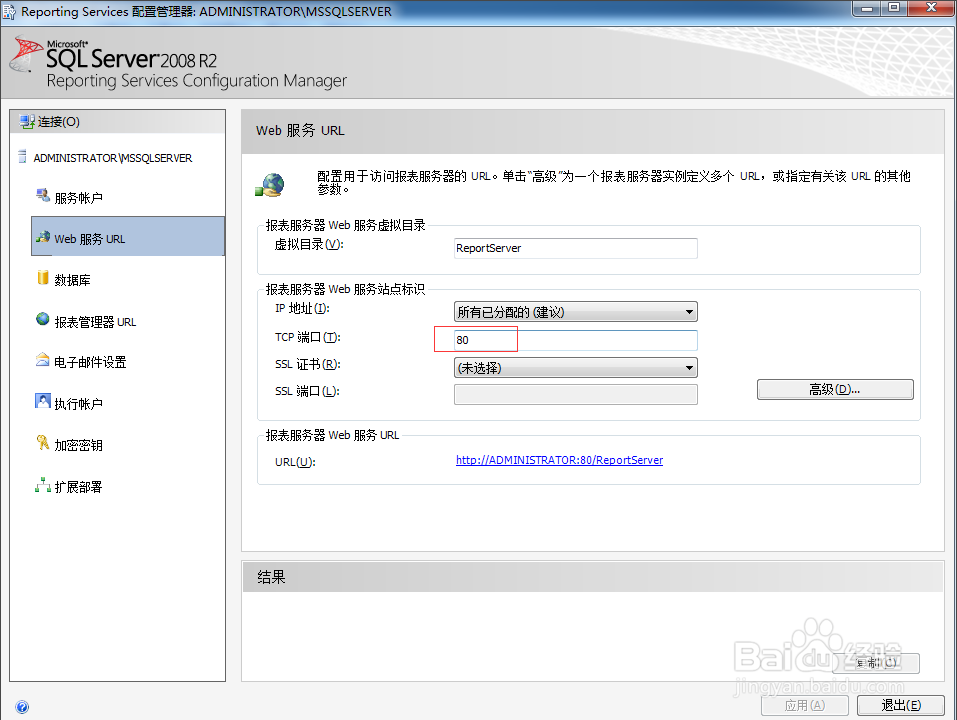The image size is (957, 720).
Task: Select the Web 服务 URL page
Action: (x=128, y=236)
